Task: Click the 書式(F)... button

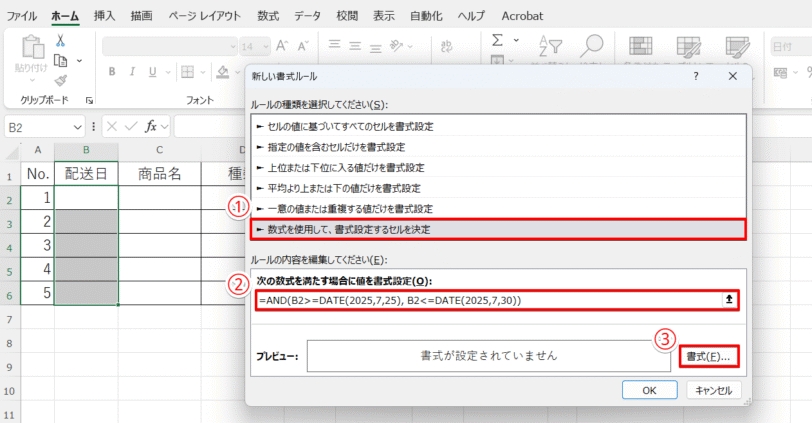Action: coord(708,356)
